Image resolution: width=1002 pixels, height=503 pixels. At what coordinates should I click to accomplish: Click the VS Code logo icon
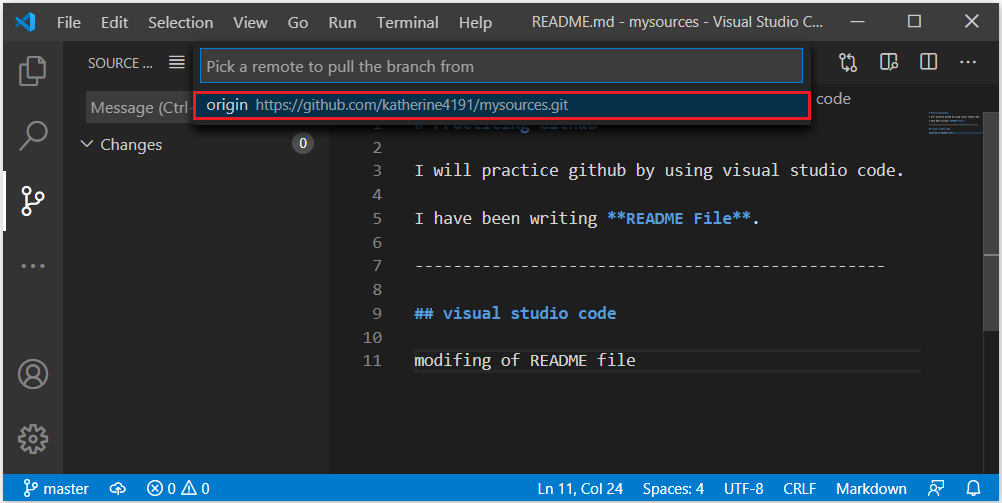click(x=26, y=22)
